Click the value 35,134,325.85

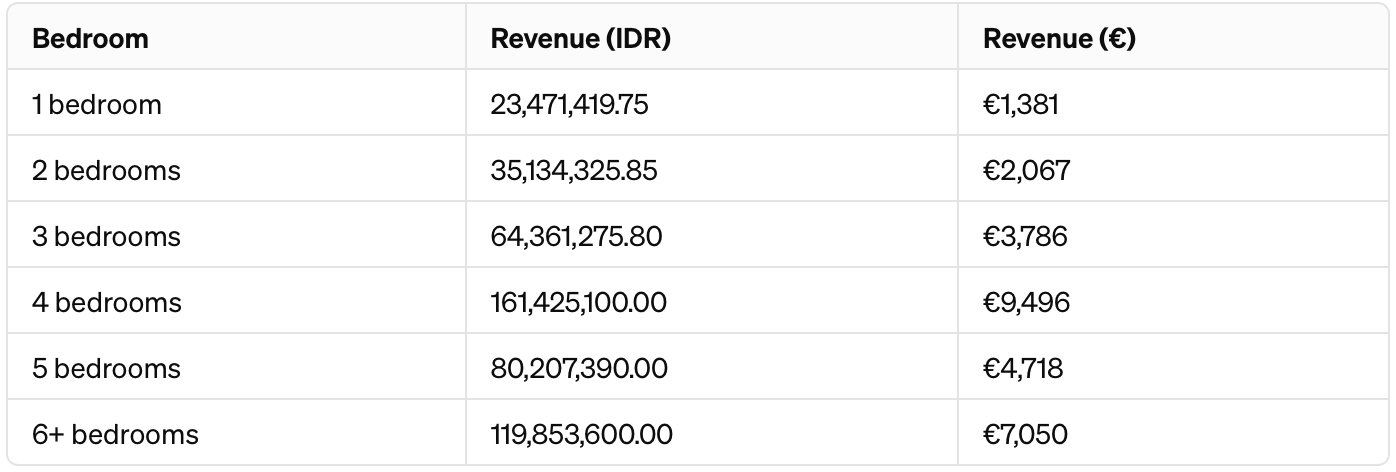(574, 170)
